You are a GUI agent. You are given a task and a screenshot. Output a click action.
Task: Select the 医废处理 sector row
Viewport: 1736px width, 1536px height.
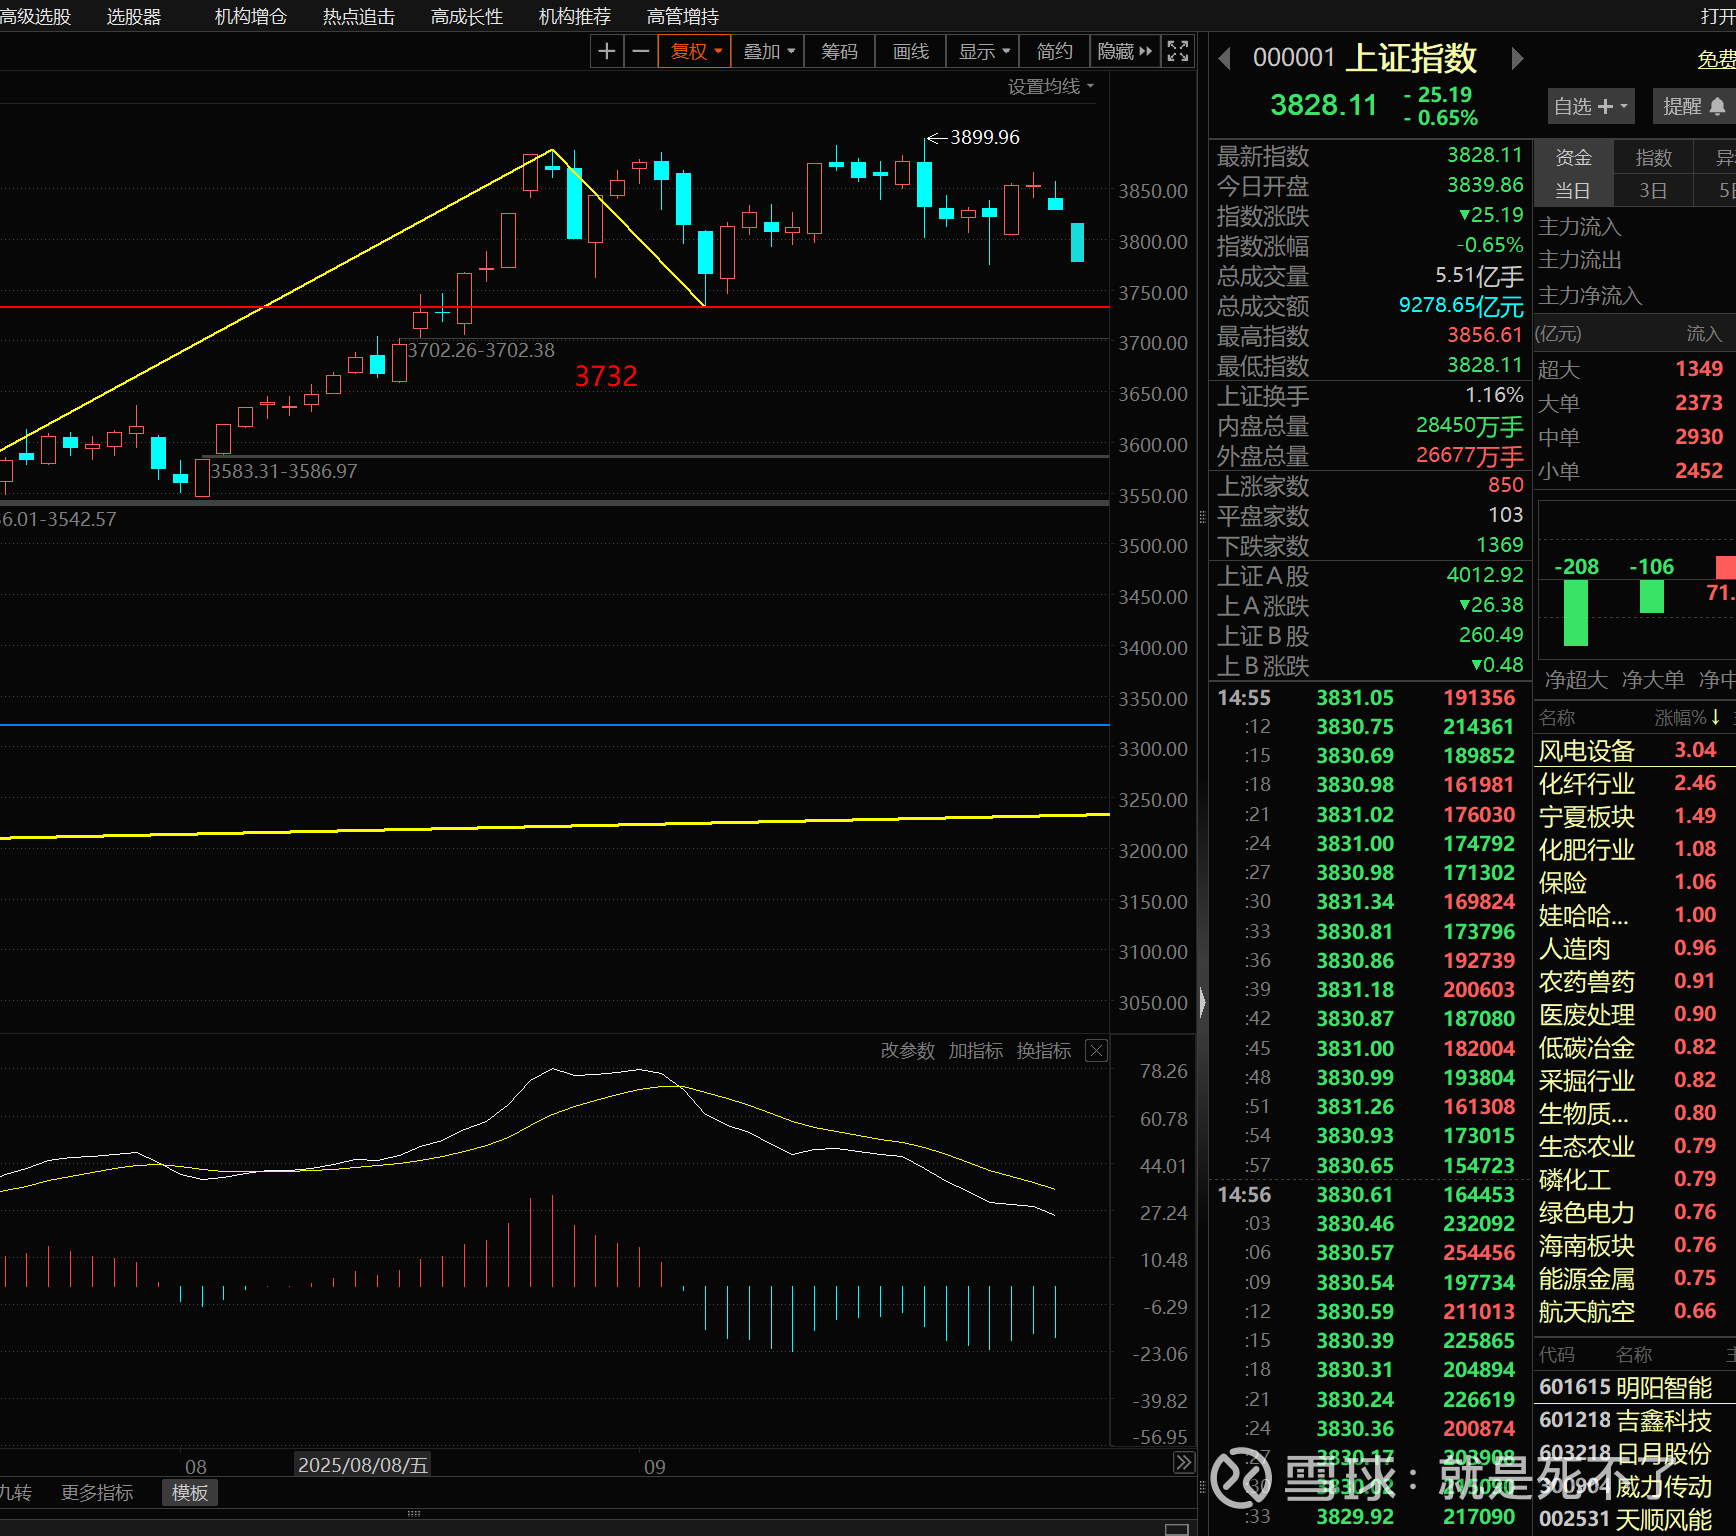coord(1634,1014)
